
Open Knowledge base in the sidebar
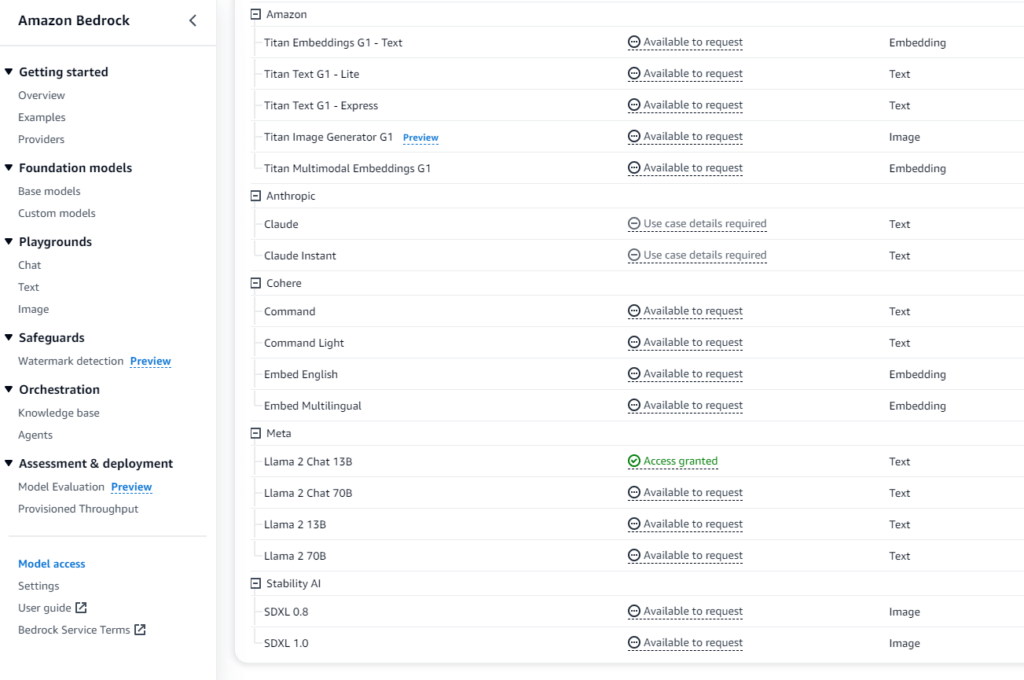pos(59,413)
